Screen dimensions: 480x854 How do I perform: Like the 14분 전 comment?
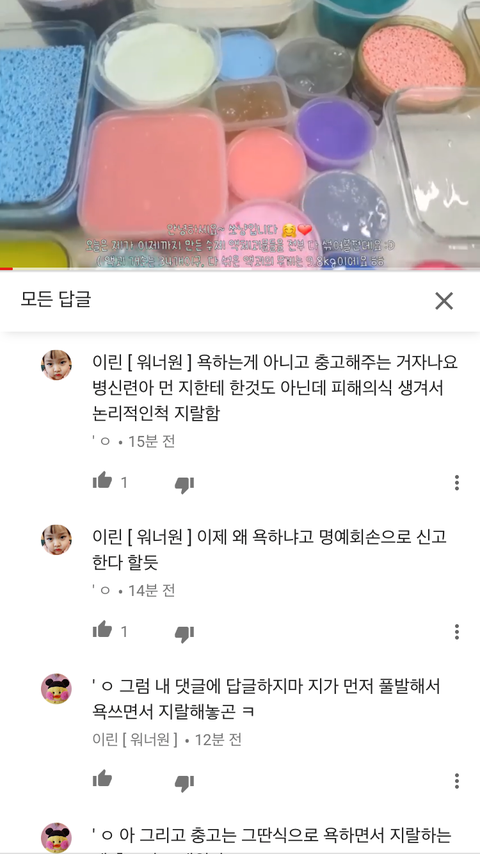pos(102,630)
